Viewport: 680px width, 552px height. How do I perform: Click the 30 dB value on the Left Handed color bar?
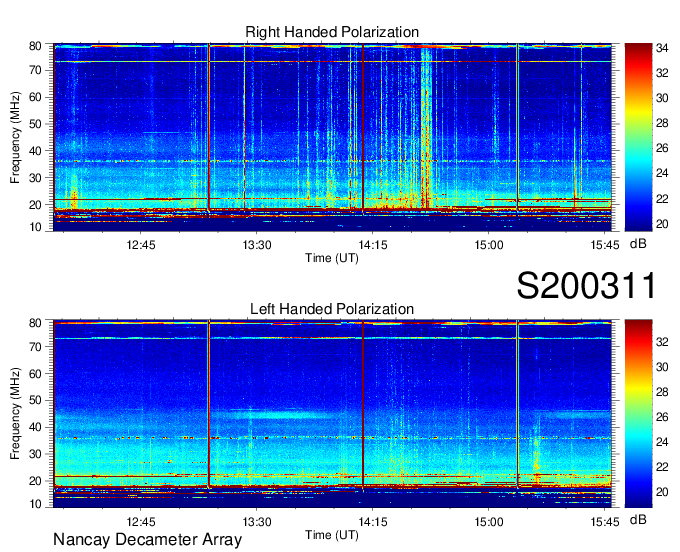(662, 367)
